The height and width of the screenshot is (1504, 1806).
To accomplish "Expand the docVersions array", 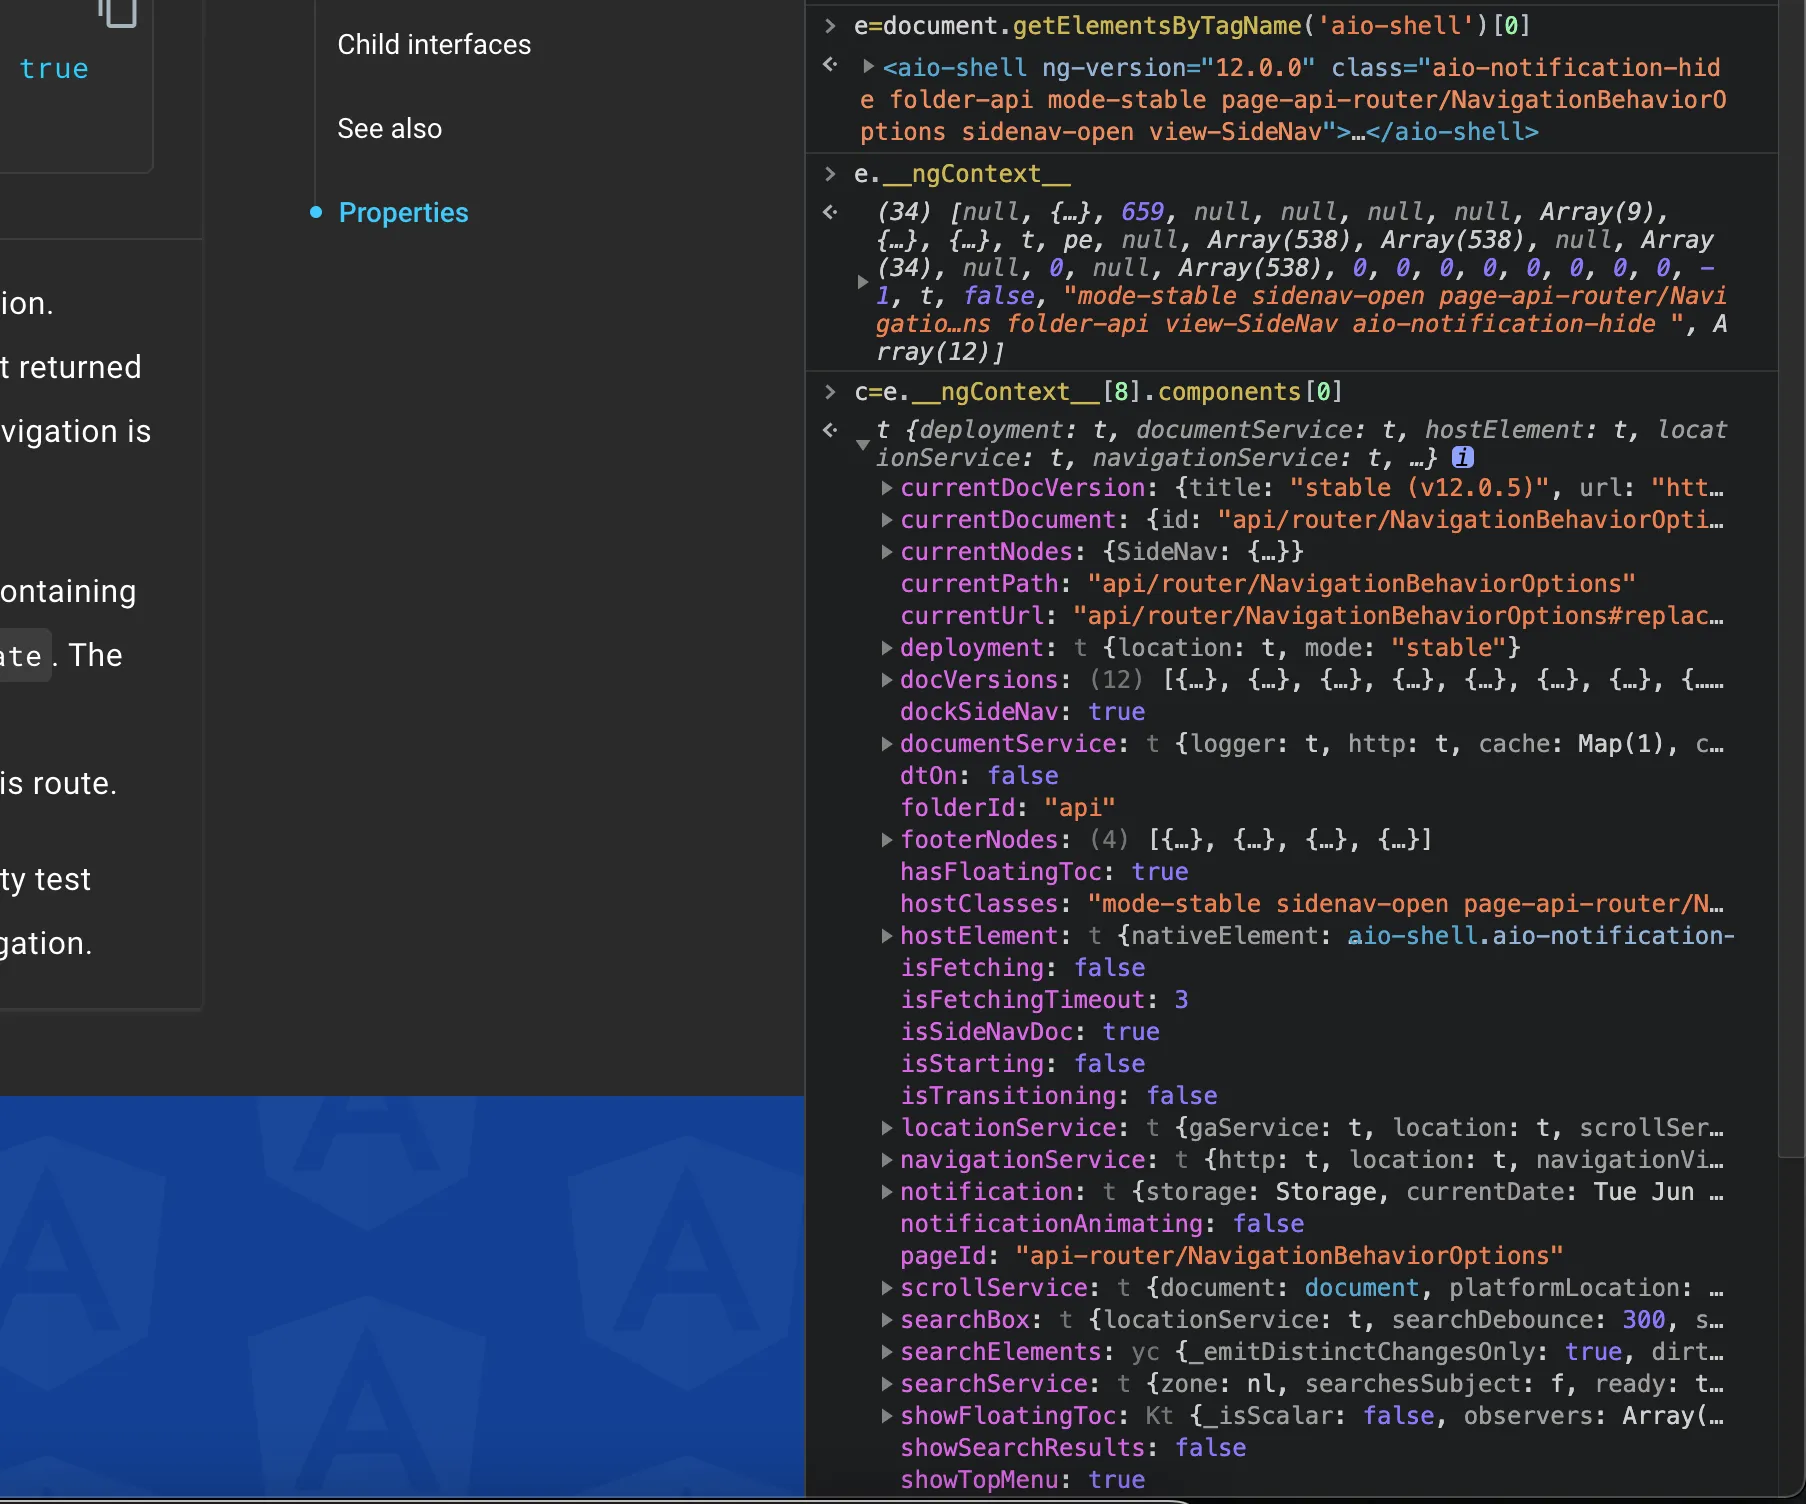I will [x=886, y=680].
